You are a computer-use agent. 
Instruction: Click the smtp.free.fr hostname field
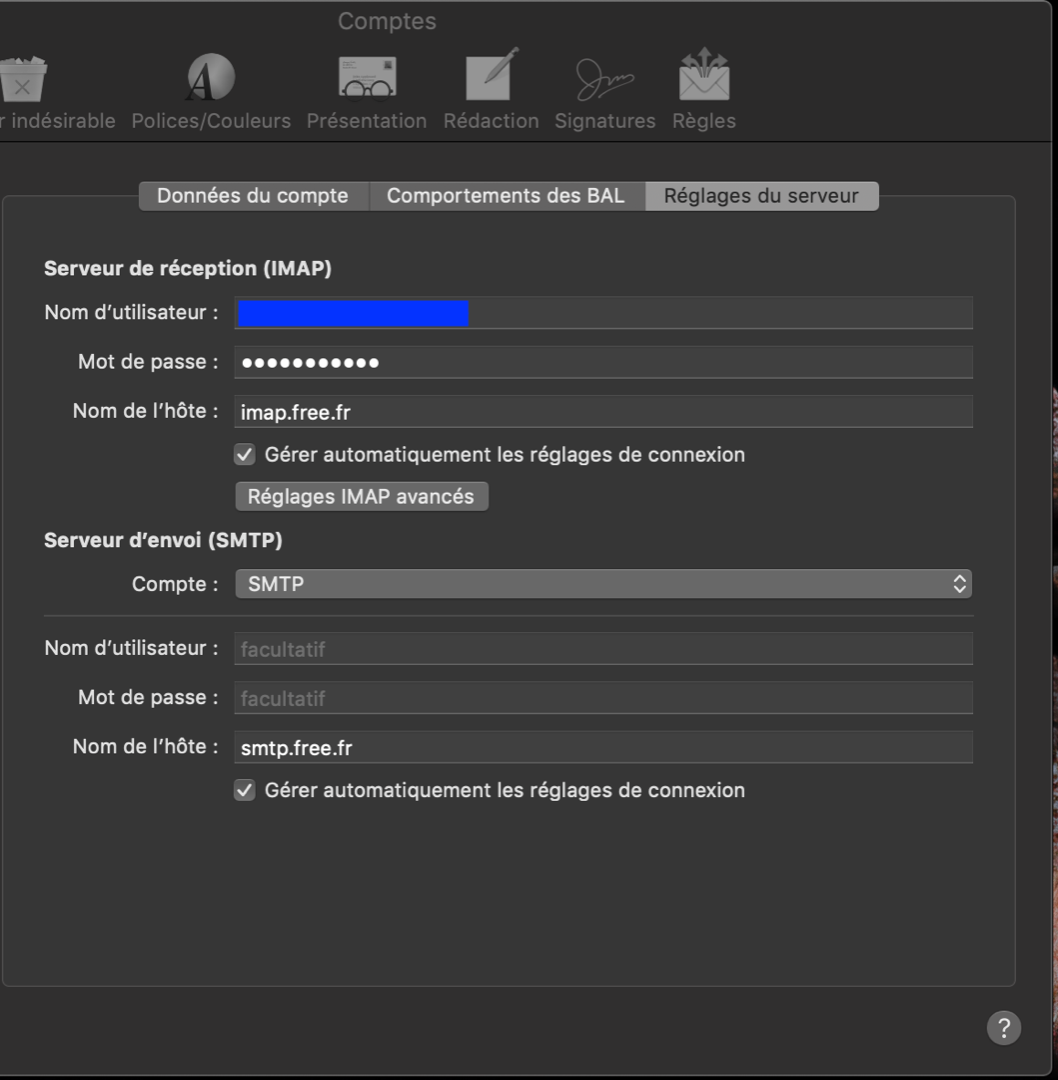603,747
